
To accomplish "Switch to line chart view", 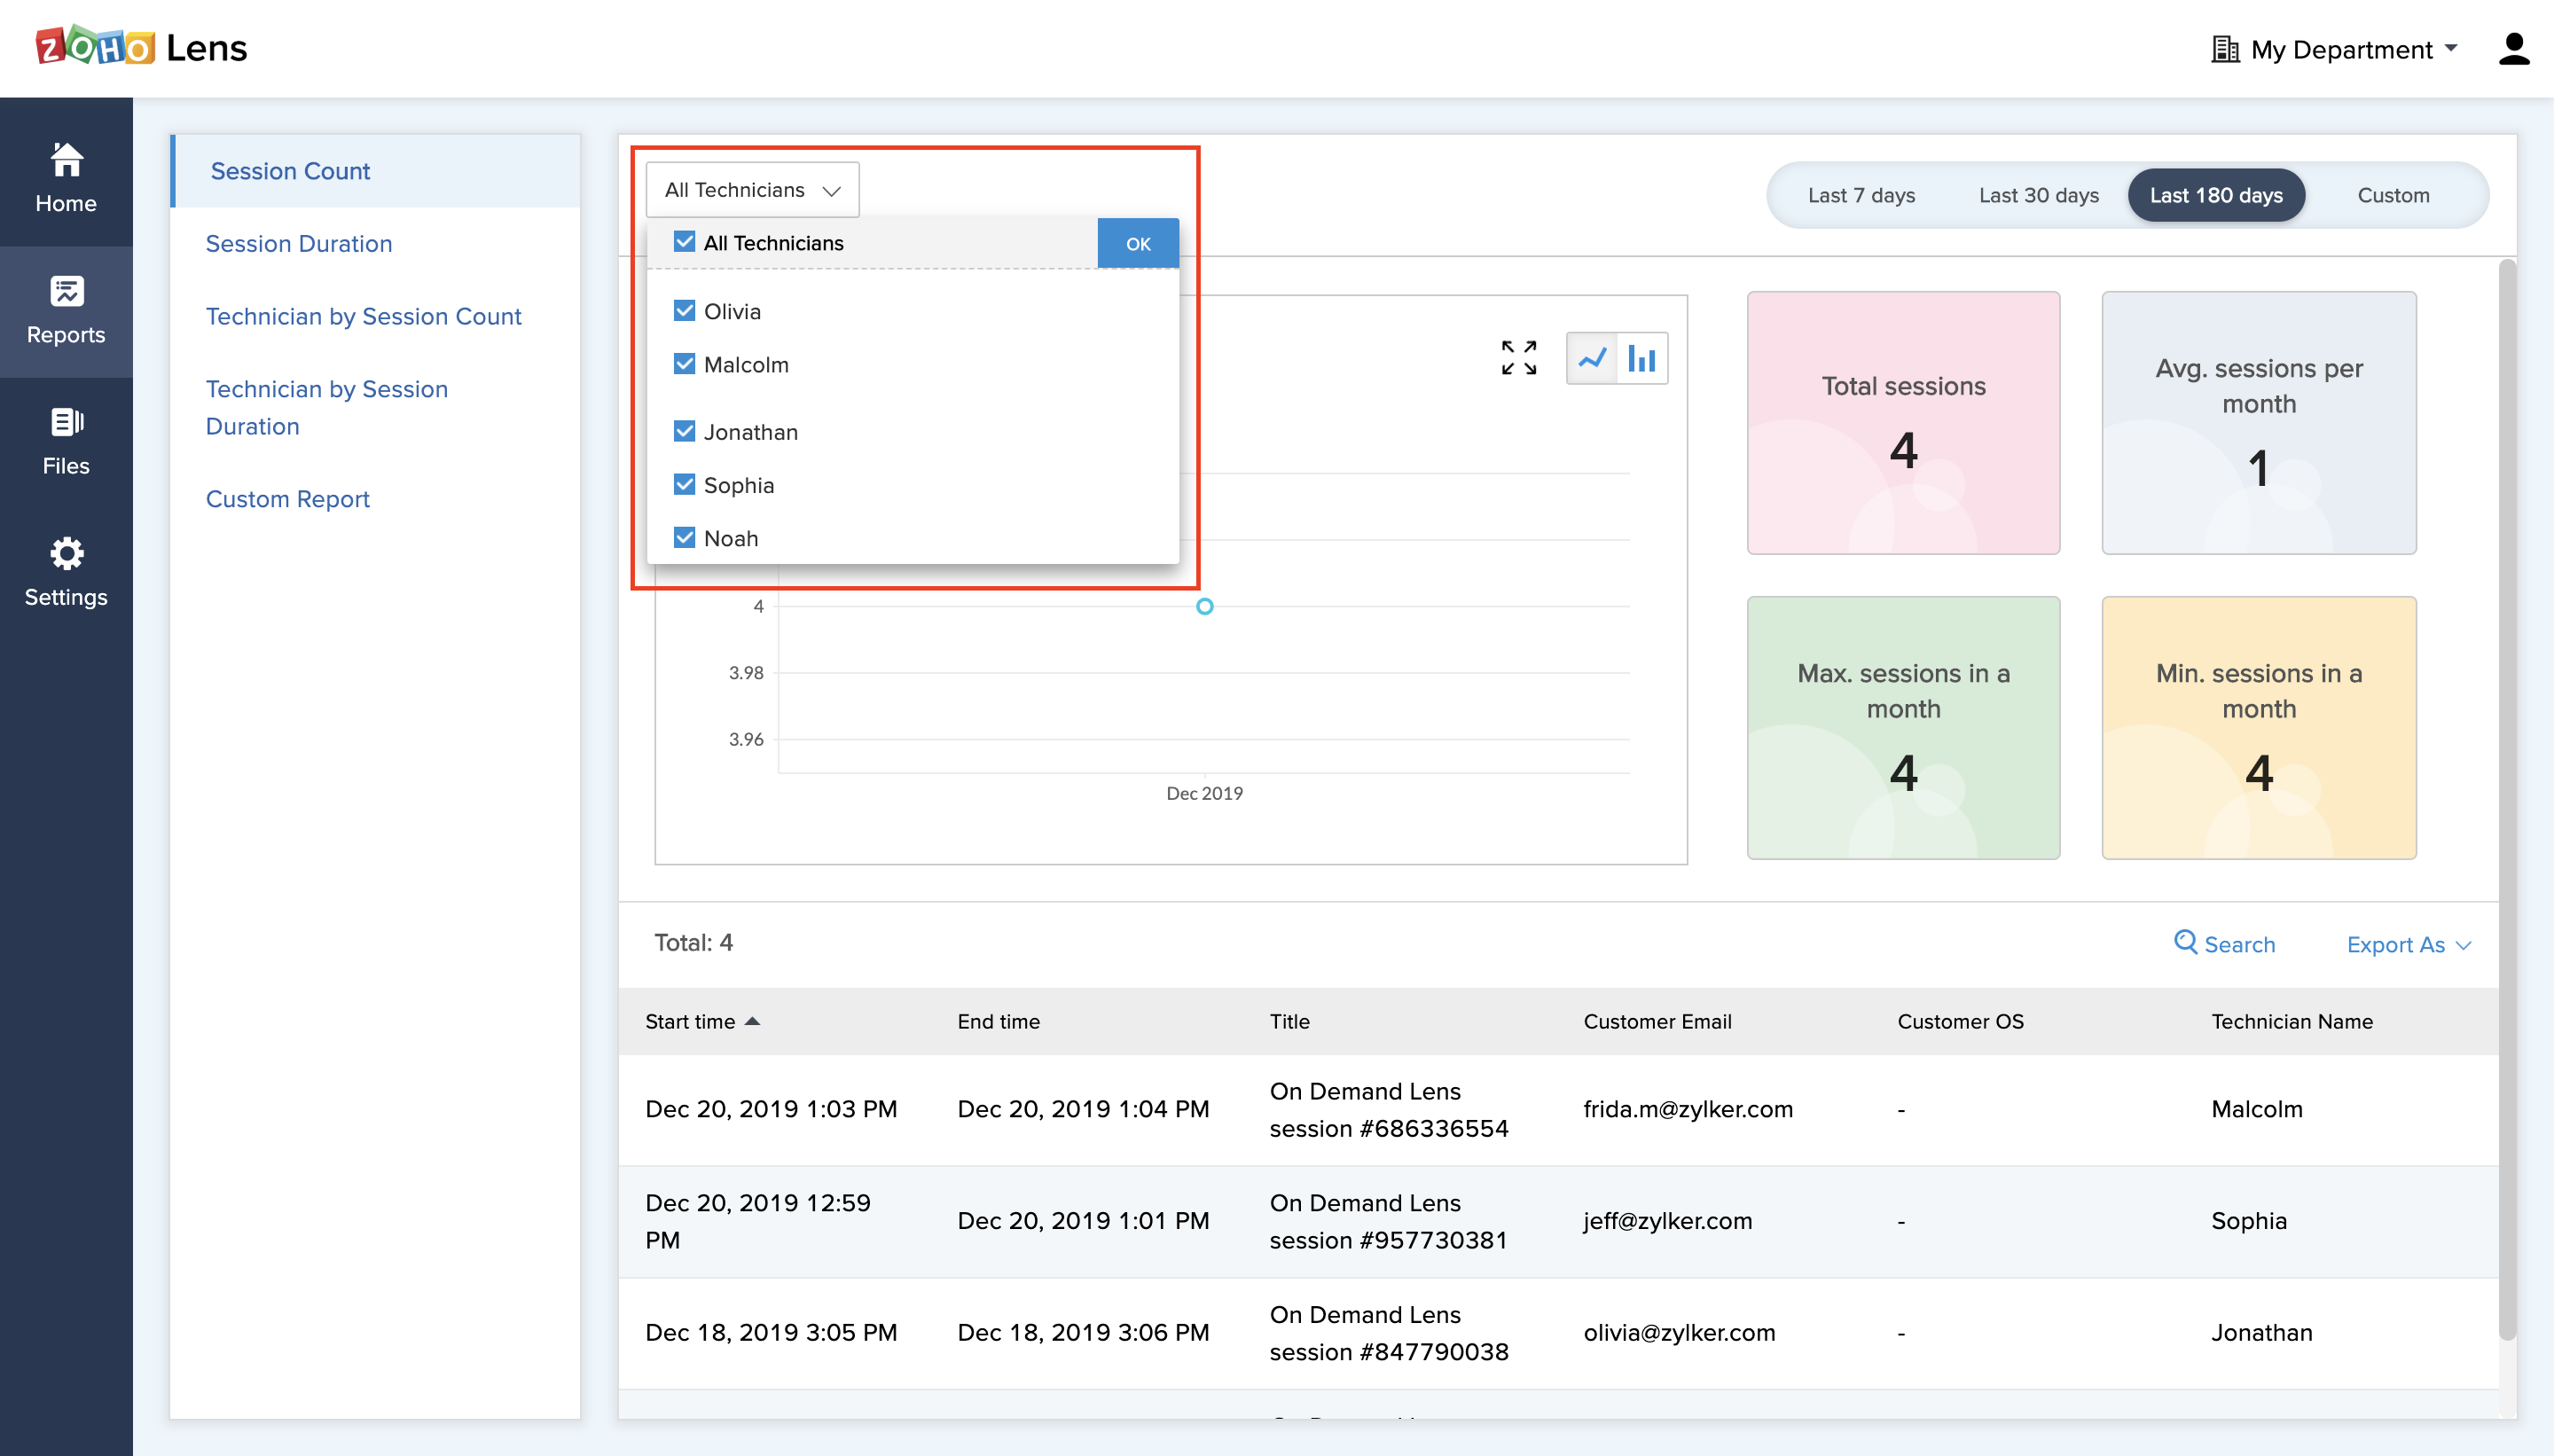I will click(1592, 358).
